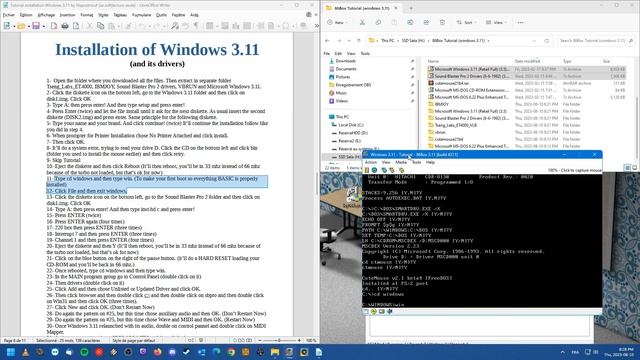Click the 100 % zoom value in Writer status bar
640x360 pixels.
coord(311,340)
